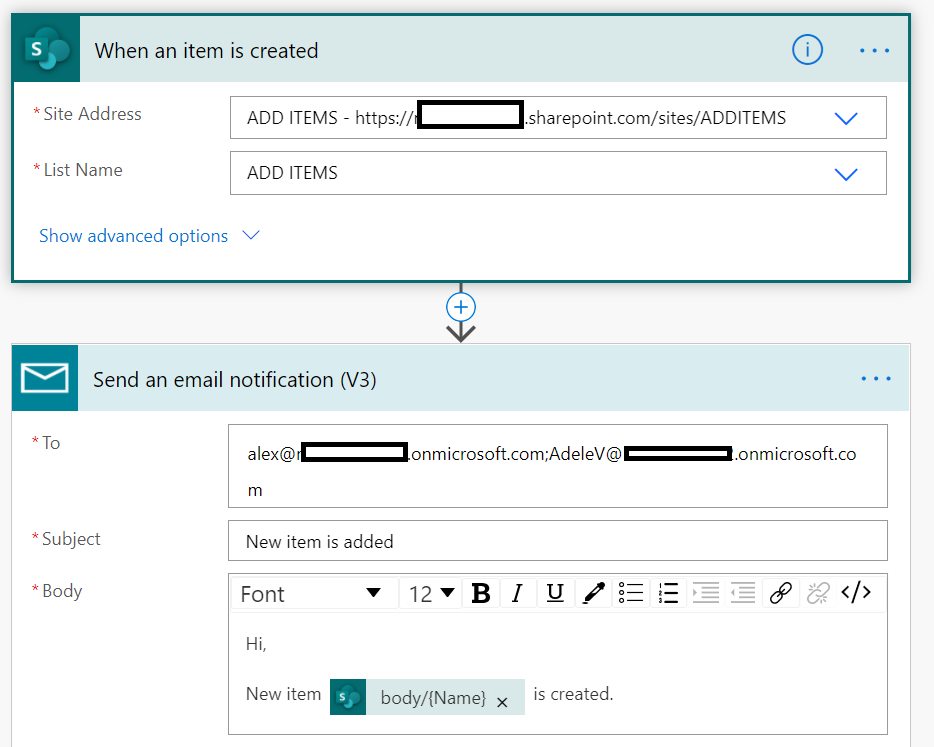Open the font size 12 dropdown
934x747 pixels.
coord(431,593)
